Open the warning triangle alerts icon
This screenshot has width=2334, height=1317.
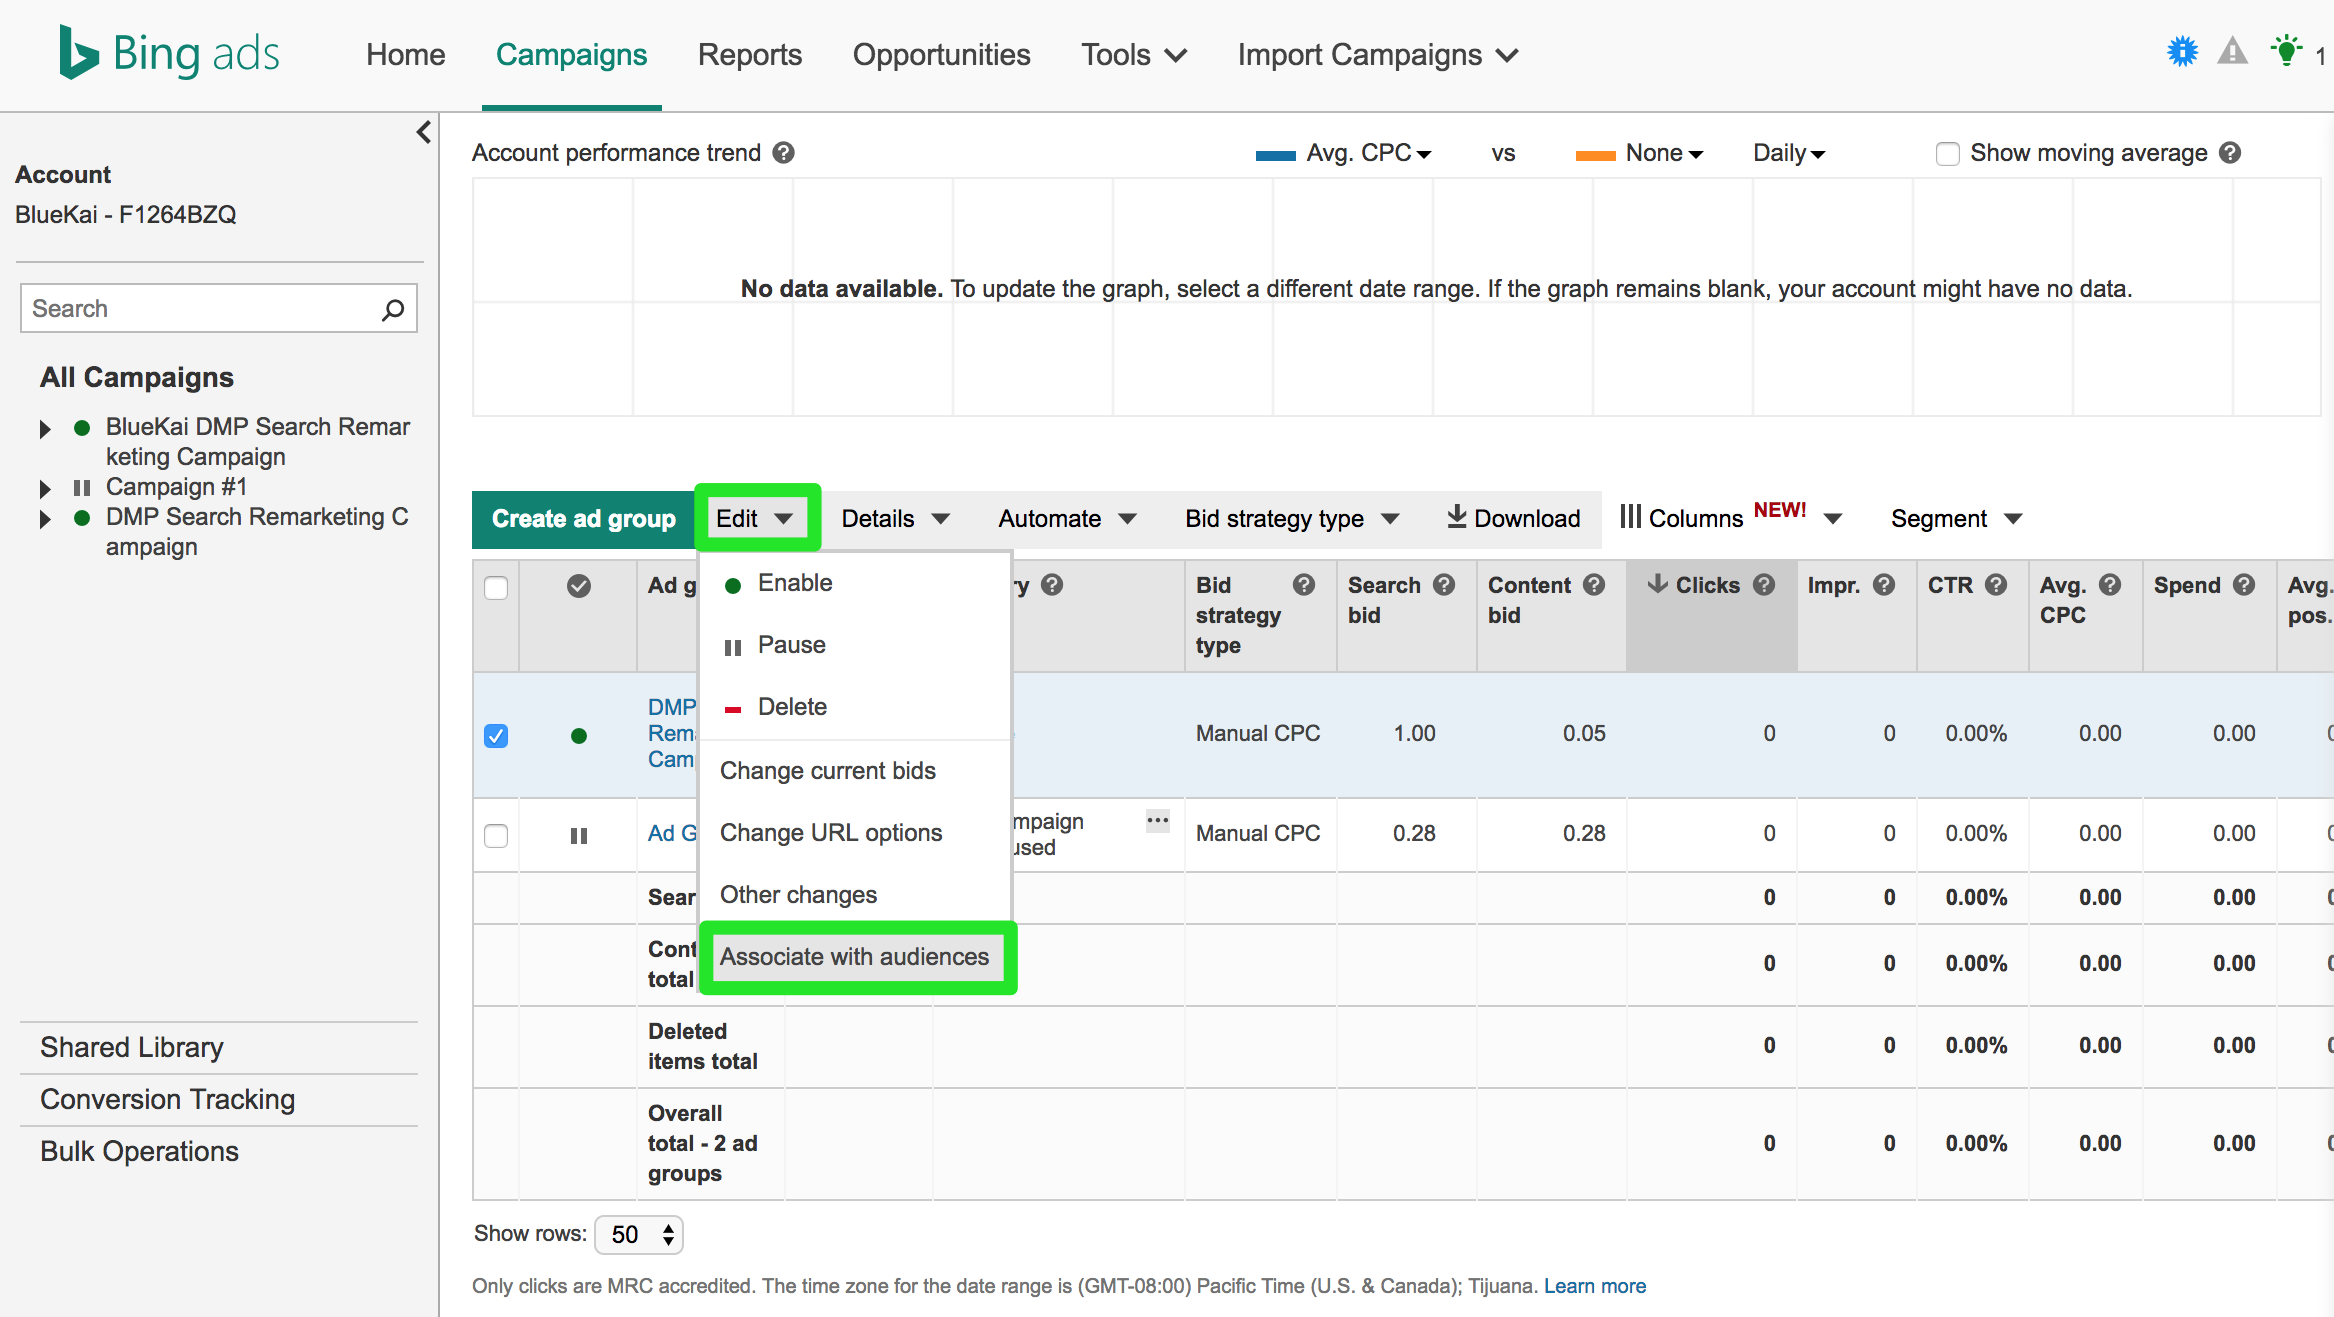[2232, 52]
